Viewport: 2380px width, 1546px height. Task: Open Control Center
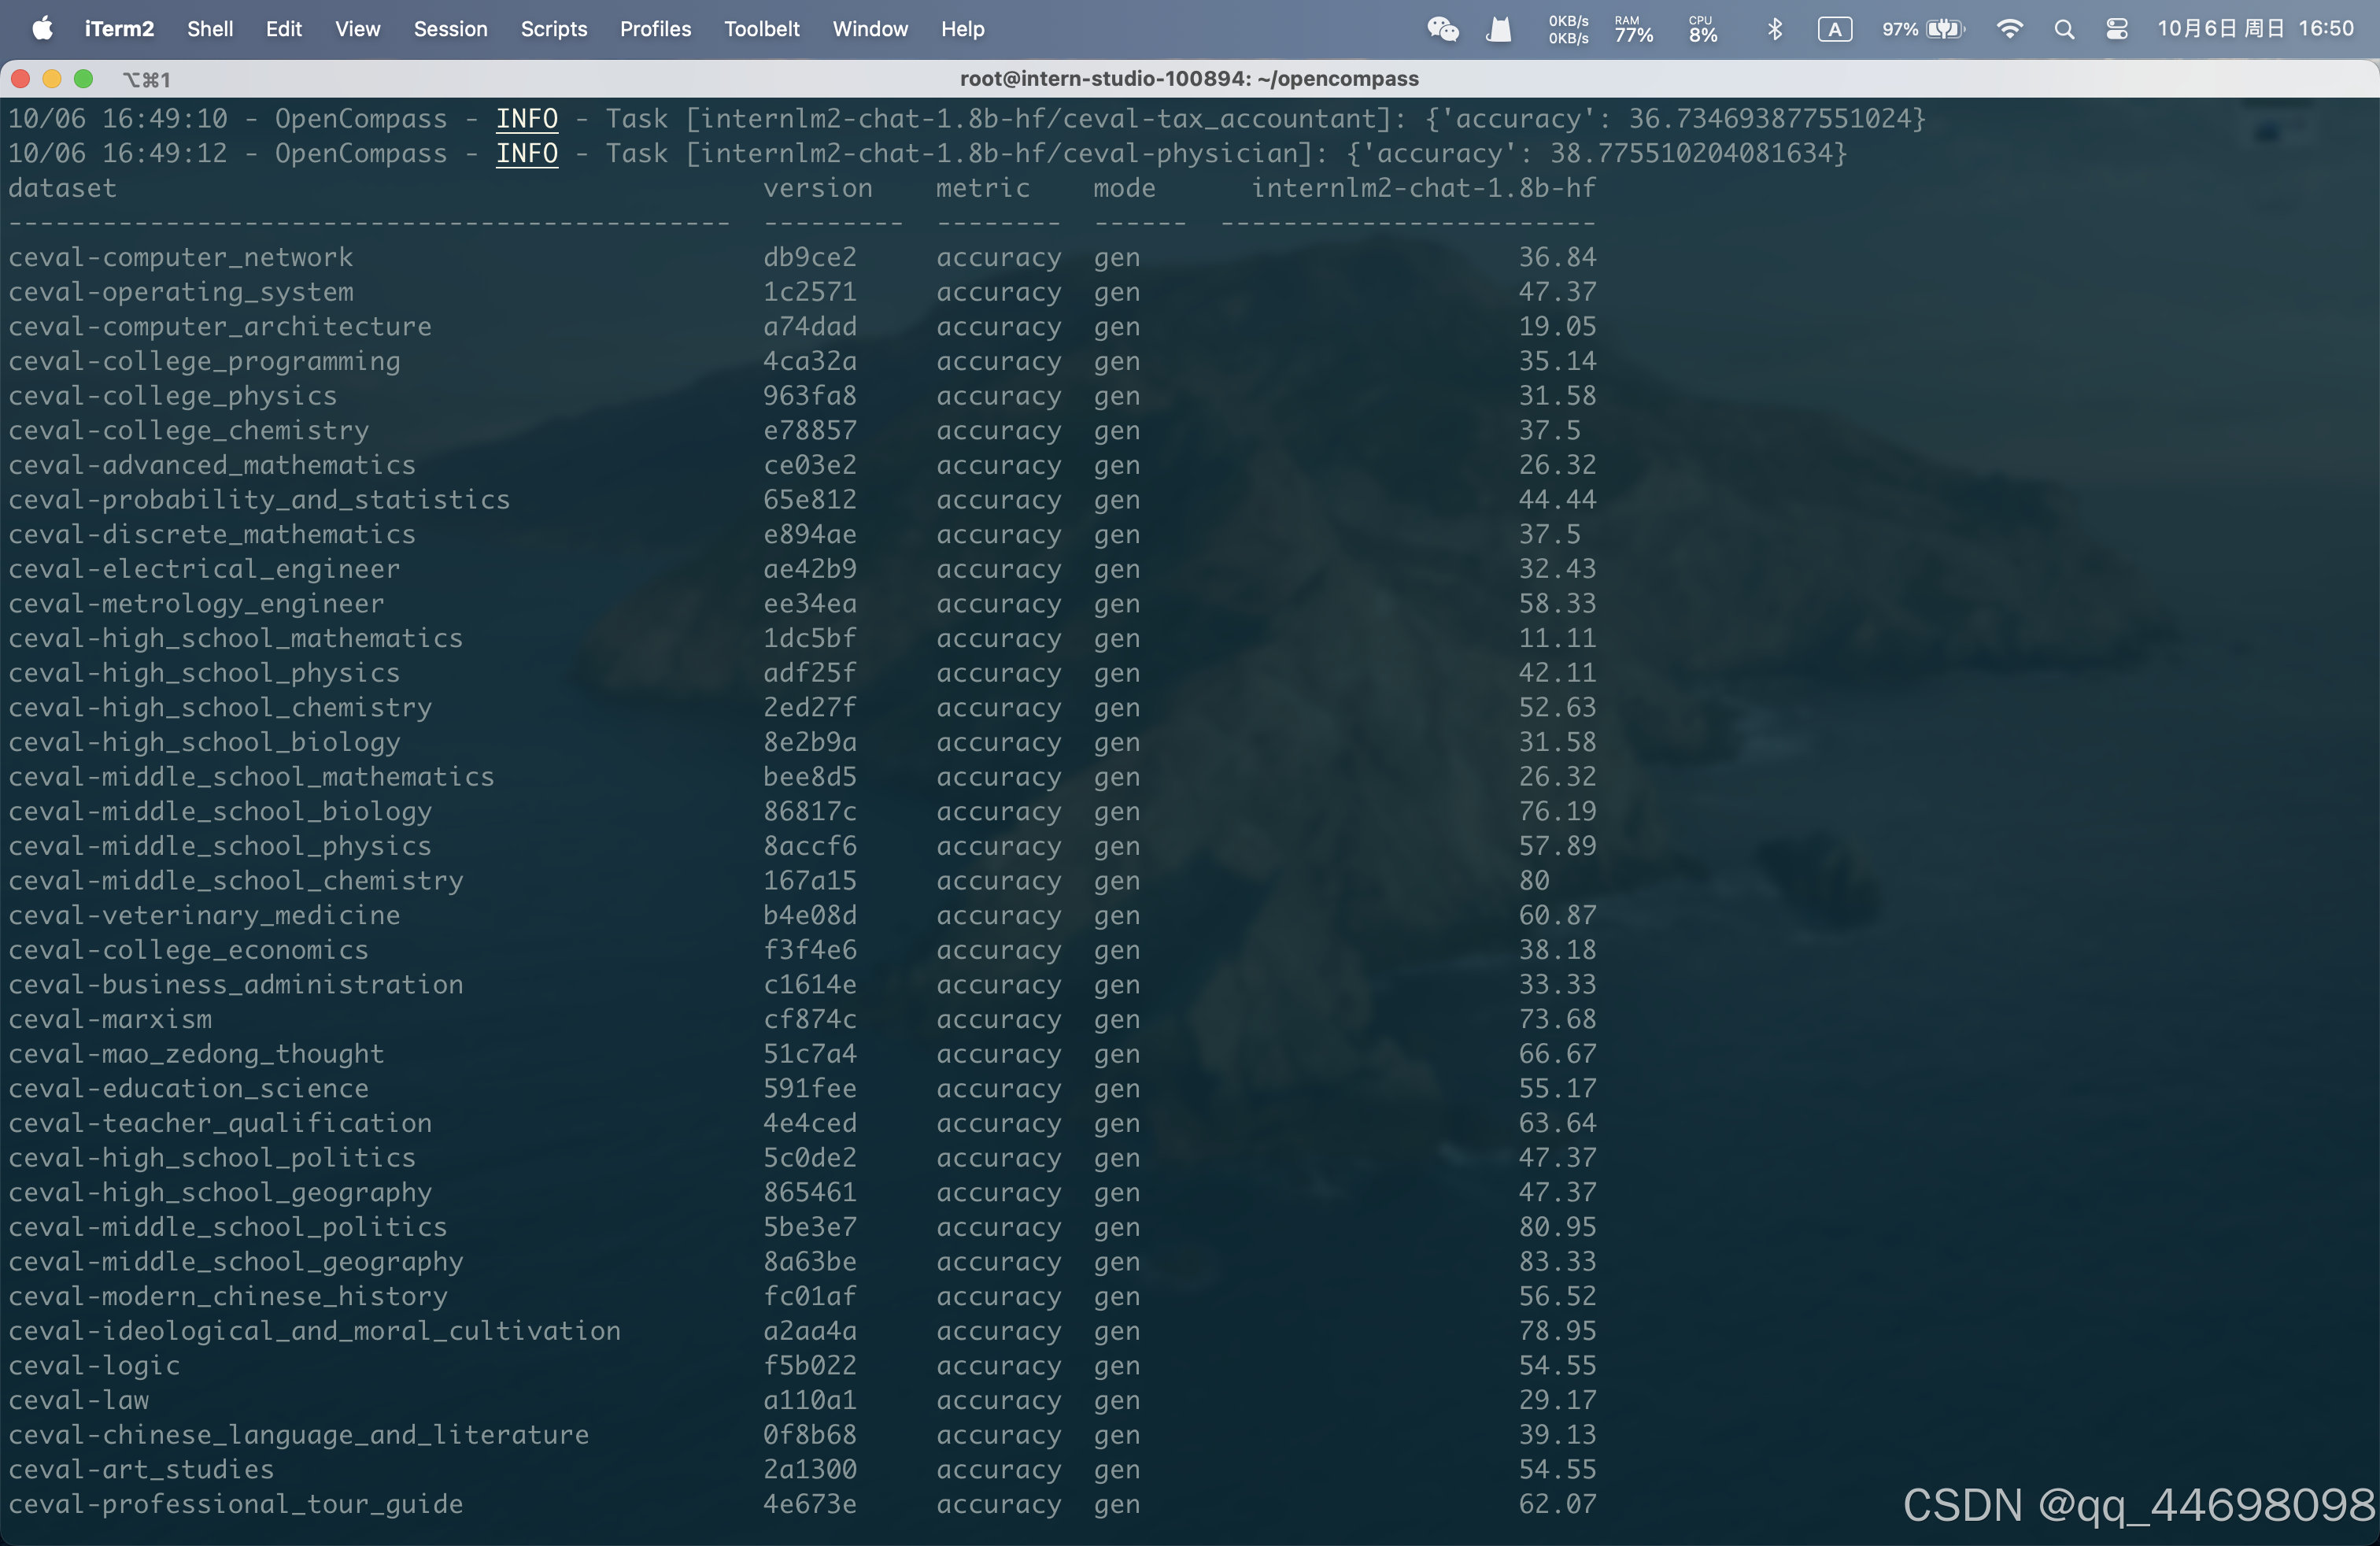click(x=2117, y=29)
